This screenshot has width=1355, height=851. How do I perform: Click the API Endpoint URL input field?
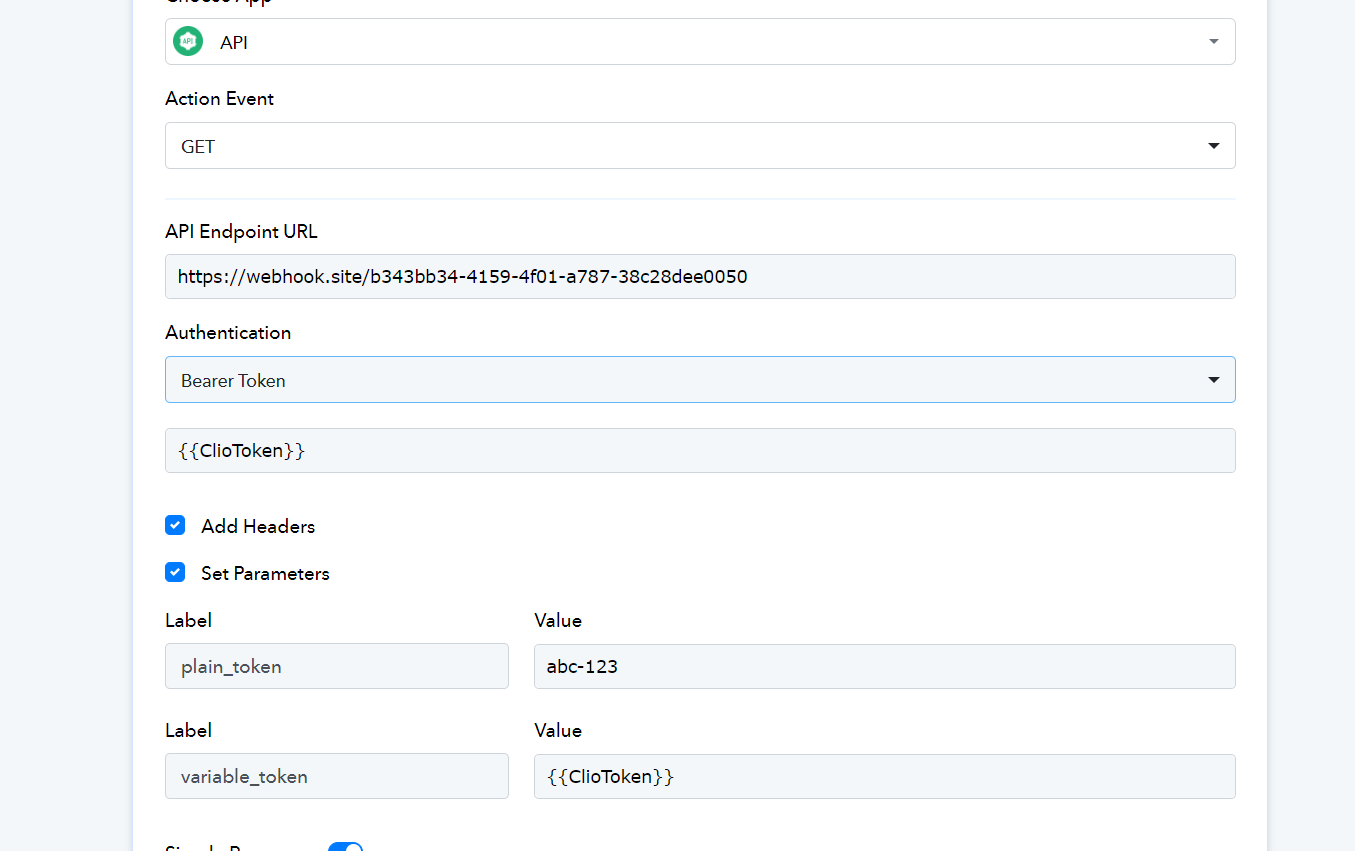[700, 277]
